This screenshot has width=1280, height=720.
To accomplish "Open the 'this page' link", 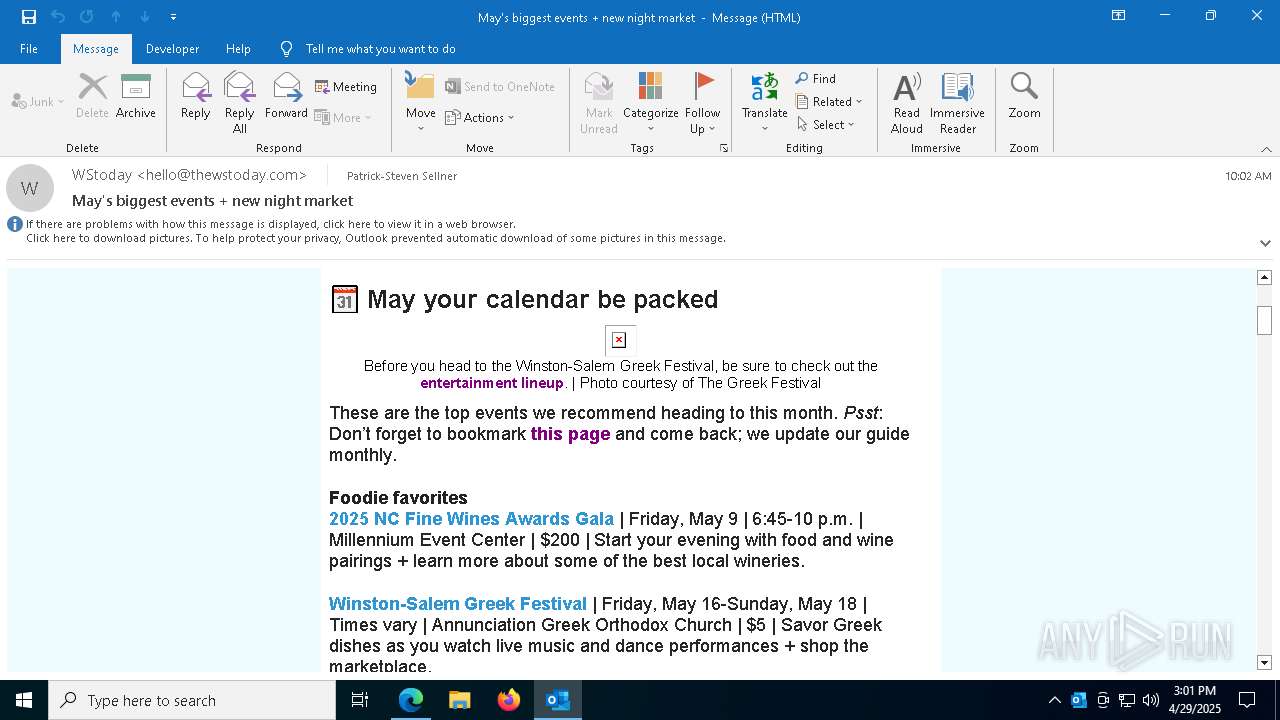I will 570,434.
